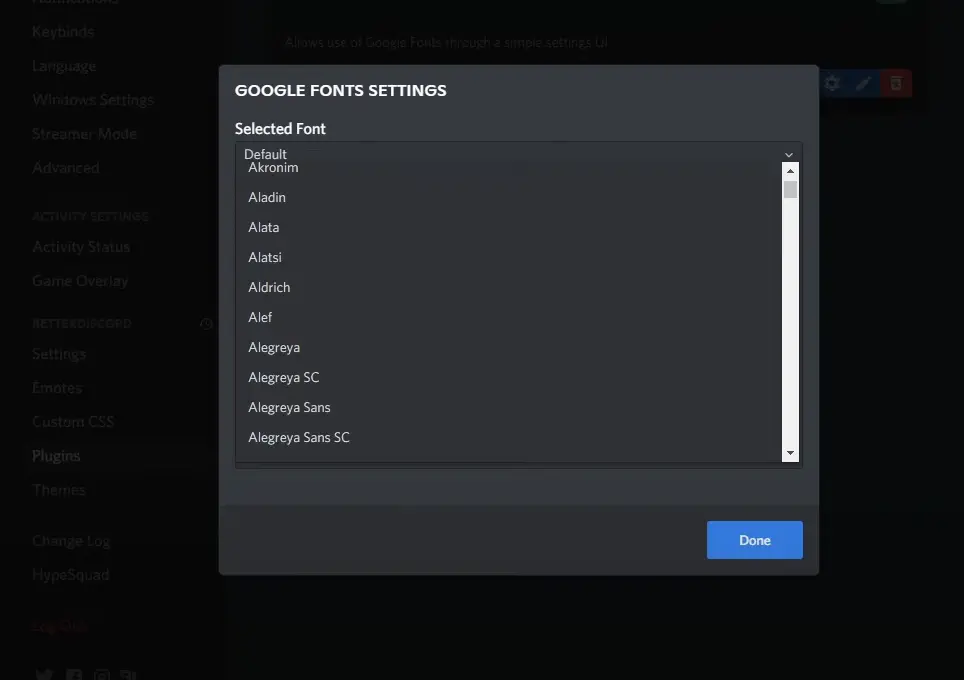This screenshot has width=964, height=680.
Task: Open the Custom CSS section
Action: [73, 422]
